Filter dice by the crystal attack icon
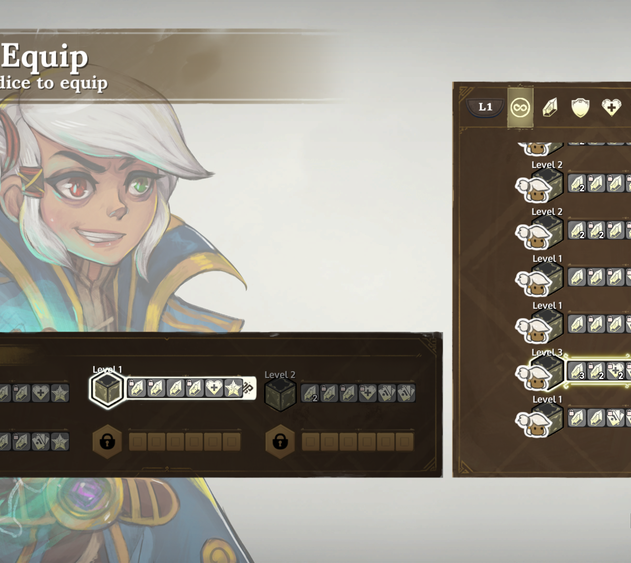 (x=550, y=107)
